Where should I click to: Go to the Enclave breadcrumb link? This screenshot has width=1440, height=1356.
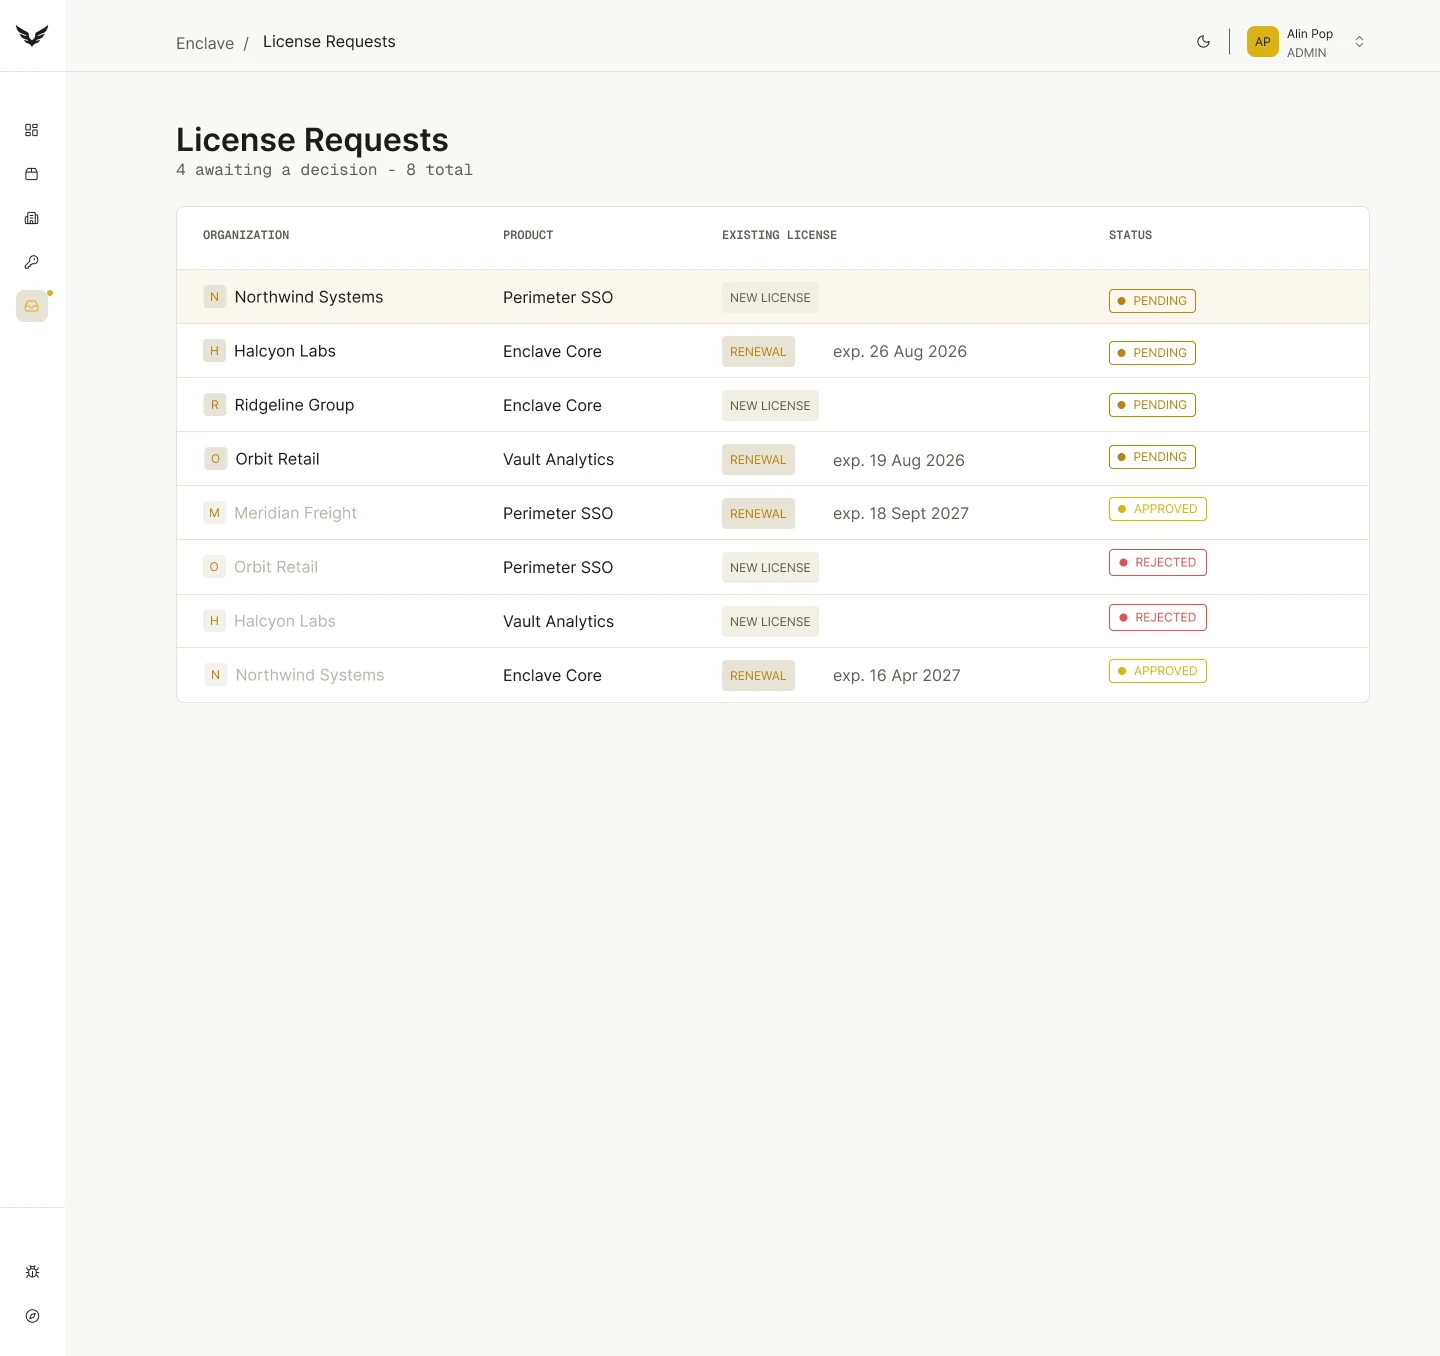tap(205, 43)
